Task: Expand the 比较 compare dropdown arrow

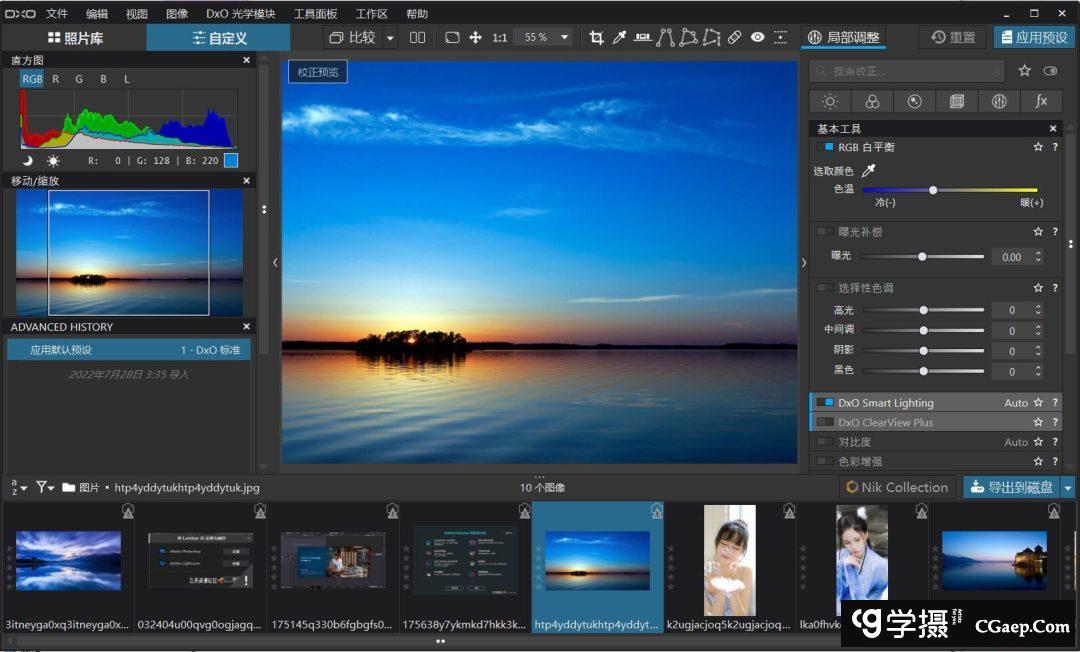Action: point(390,37)
